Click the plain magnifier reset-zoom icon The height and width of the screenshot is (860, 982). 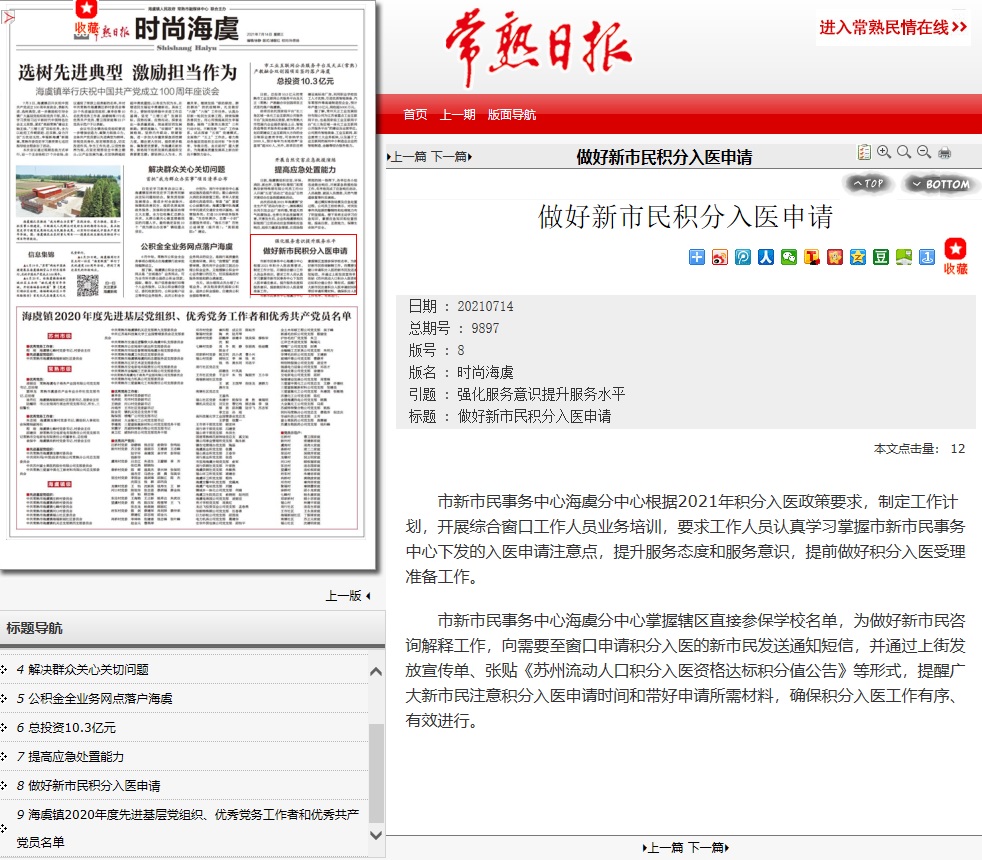[904, 152]
